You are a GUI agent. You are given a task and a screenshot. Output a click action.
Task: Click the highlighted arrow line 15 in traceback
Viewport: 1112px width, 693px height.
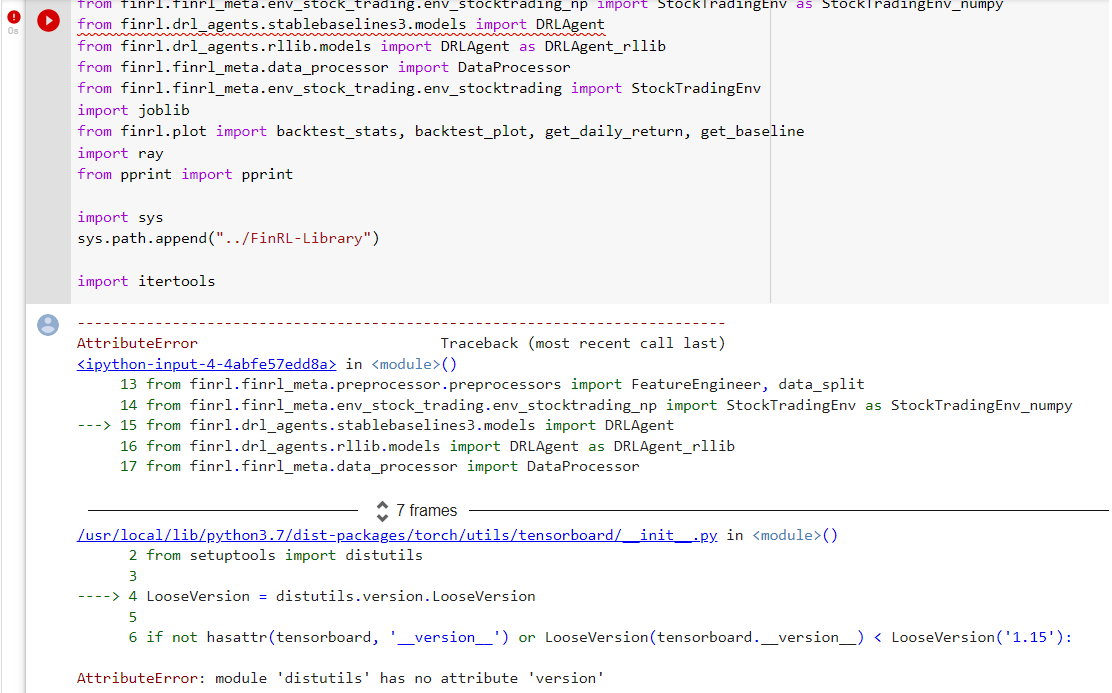380,425
